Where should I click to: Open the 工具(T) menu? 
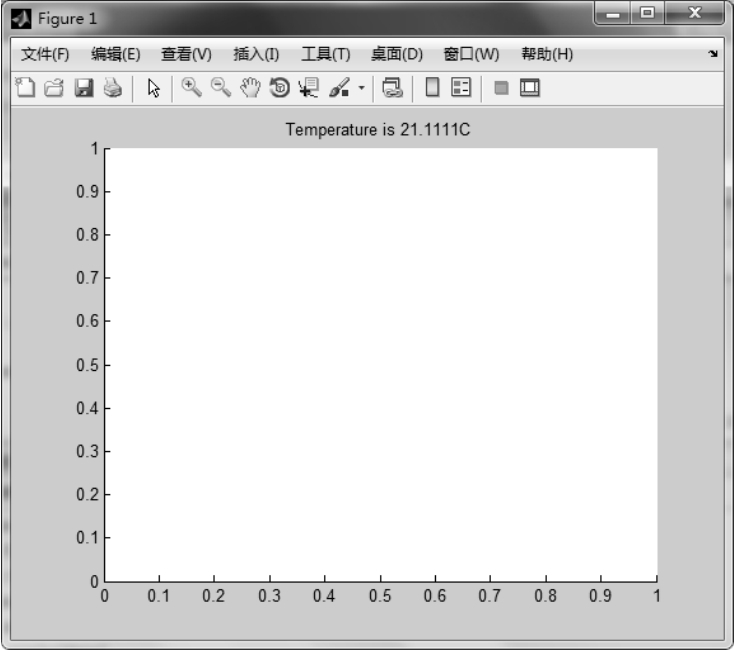click(326, 54)
